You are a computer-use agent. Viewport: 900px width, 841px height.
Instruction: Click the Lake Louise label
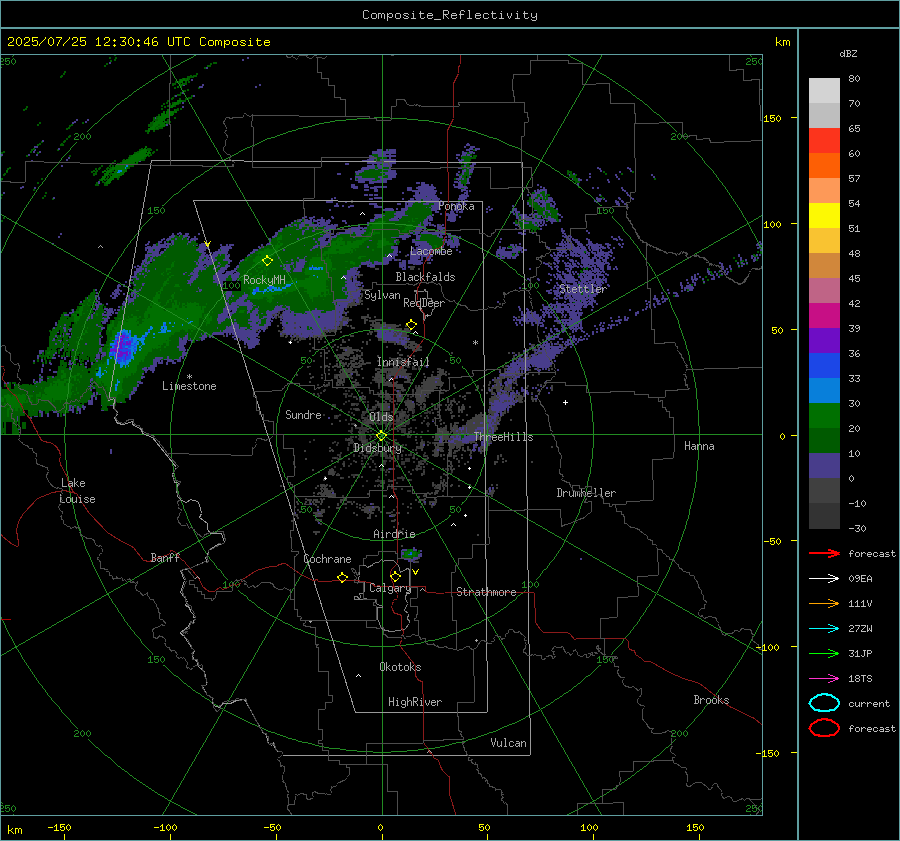tap(77, 491)
